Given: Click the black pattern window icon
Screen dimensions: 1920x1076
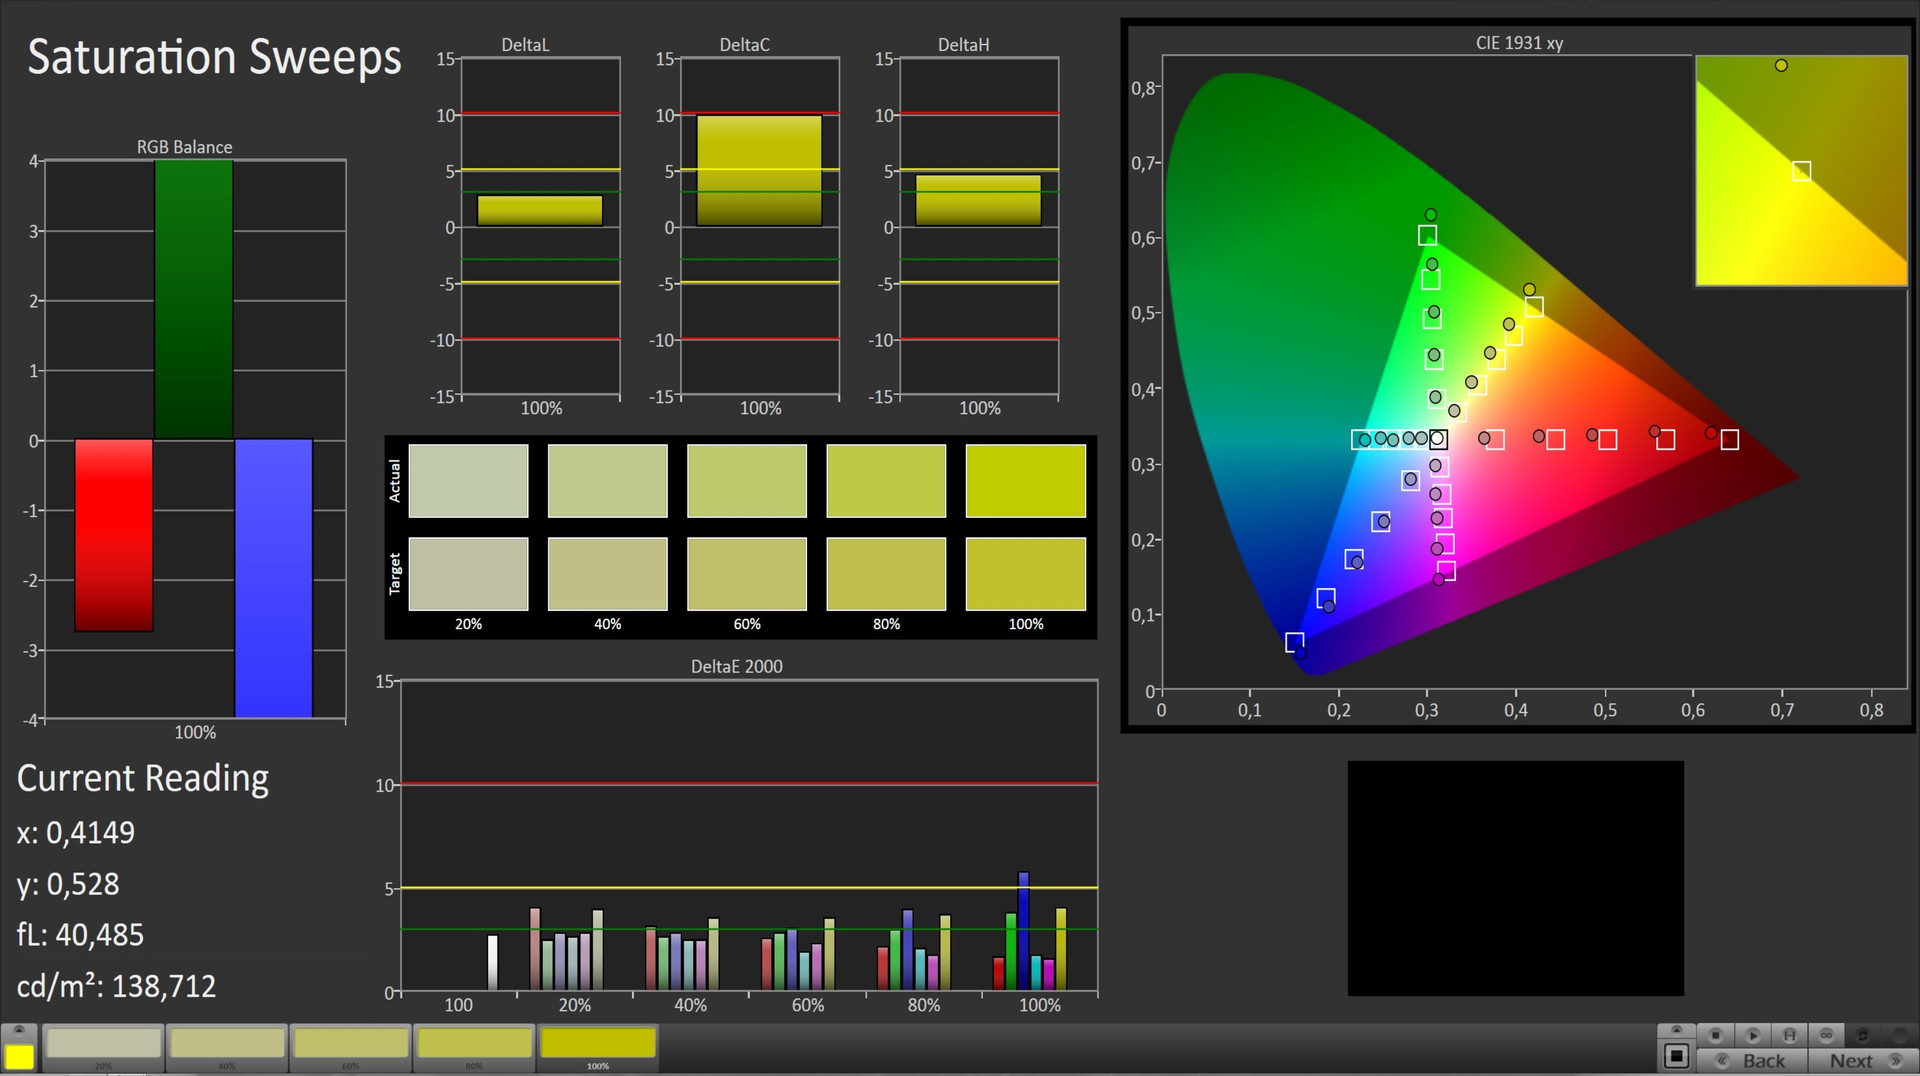Looking at the screenshot, I should [x=1677, y=1056].
